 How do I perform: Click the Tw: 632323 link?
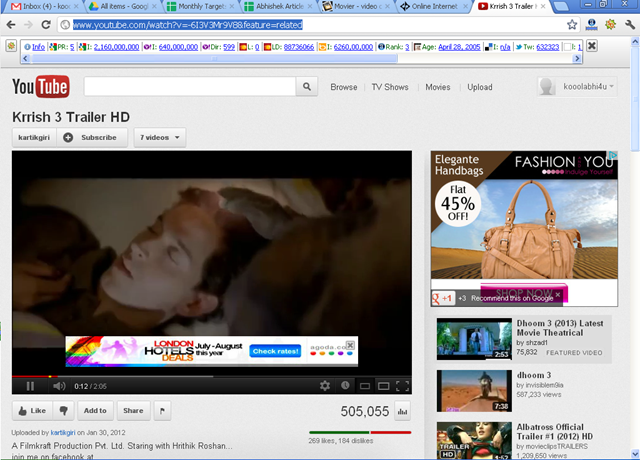pyautogui.click(x=547, y=47)
